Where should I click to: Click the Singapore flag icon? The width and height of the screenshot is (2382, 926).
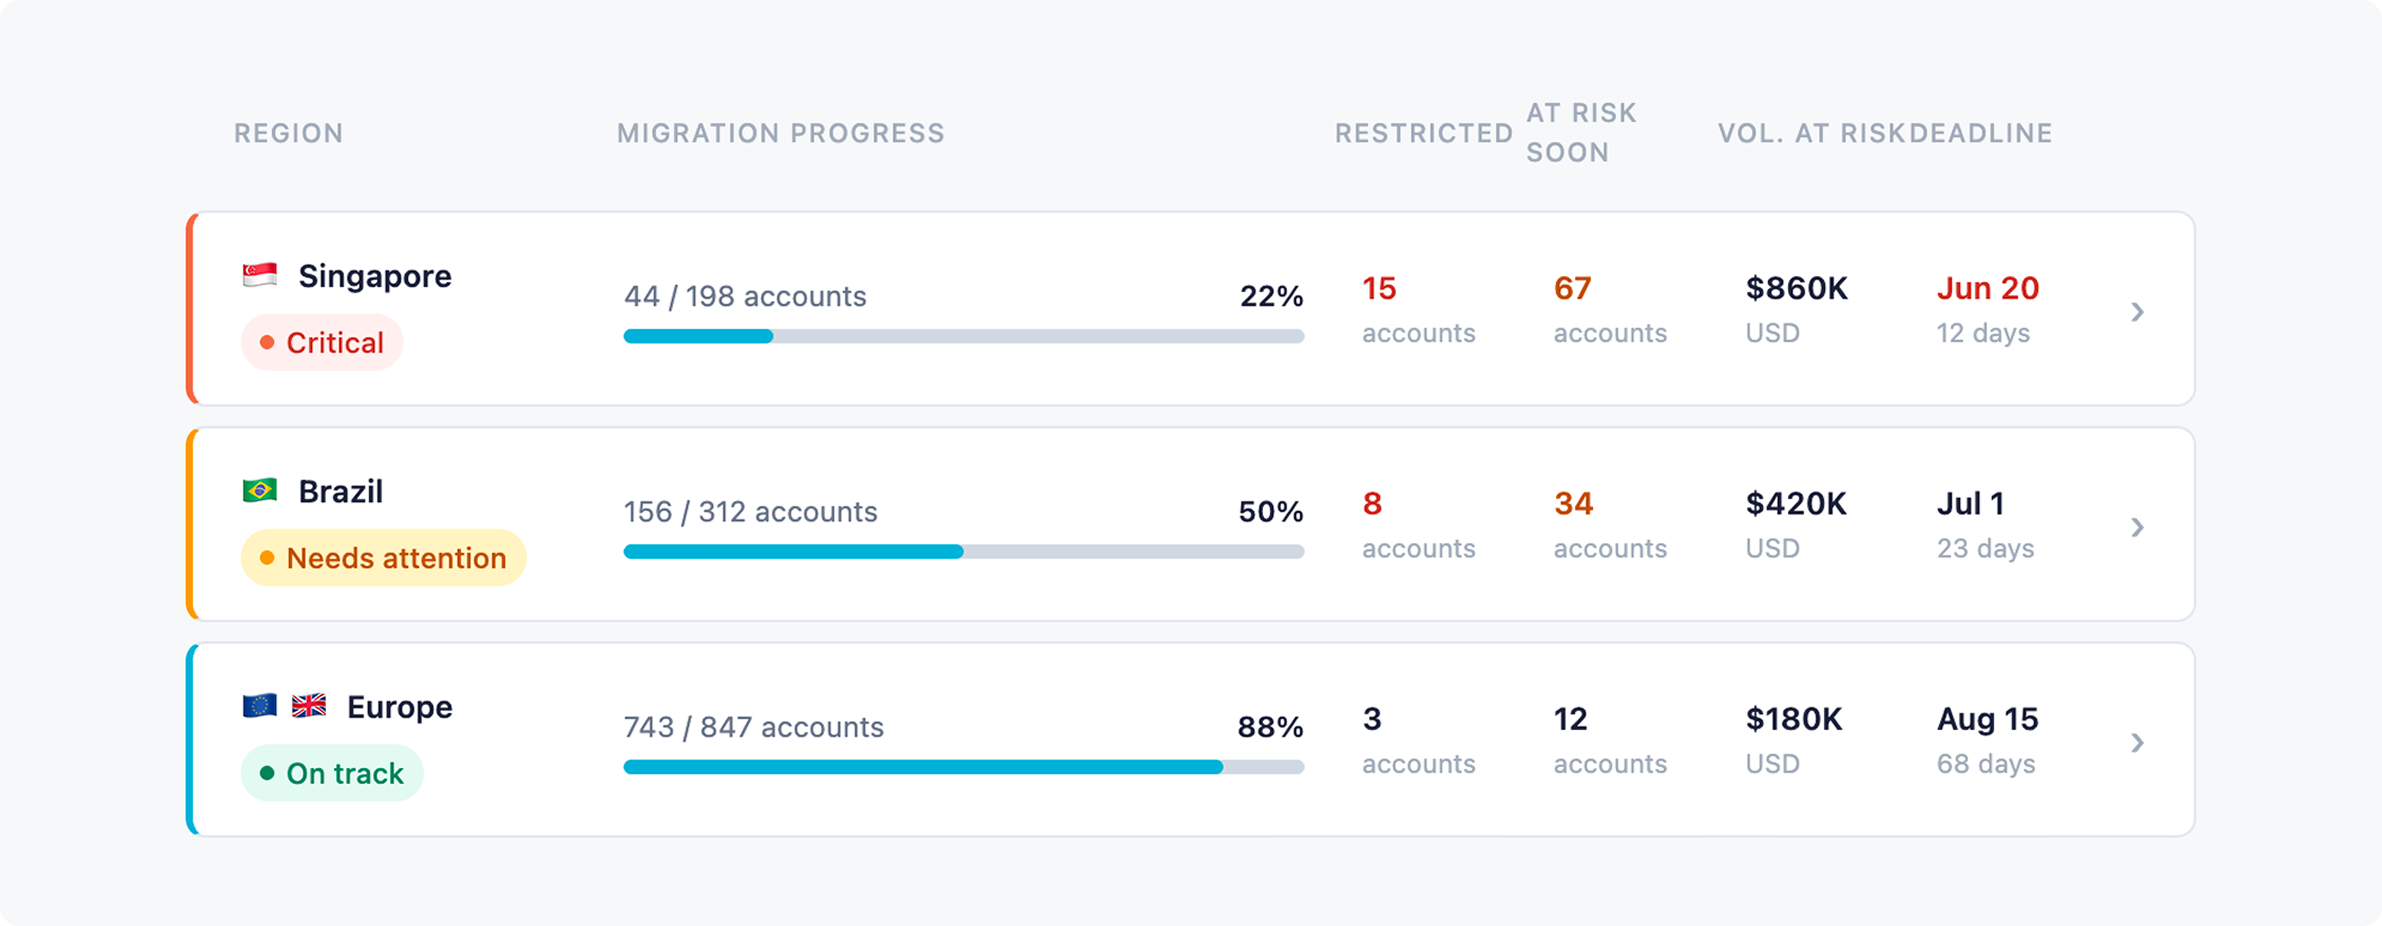click(260, 276)
